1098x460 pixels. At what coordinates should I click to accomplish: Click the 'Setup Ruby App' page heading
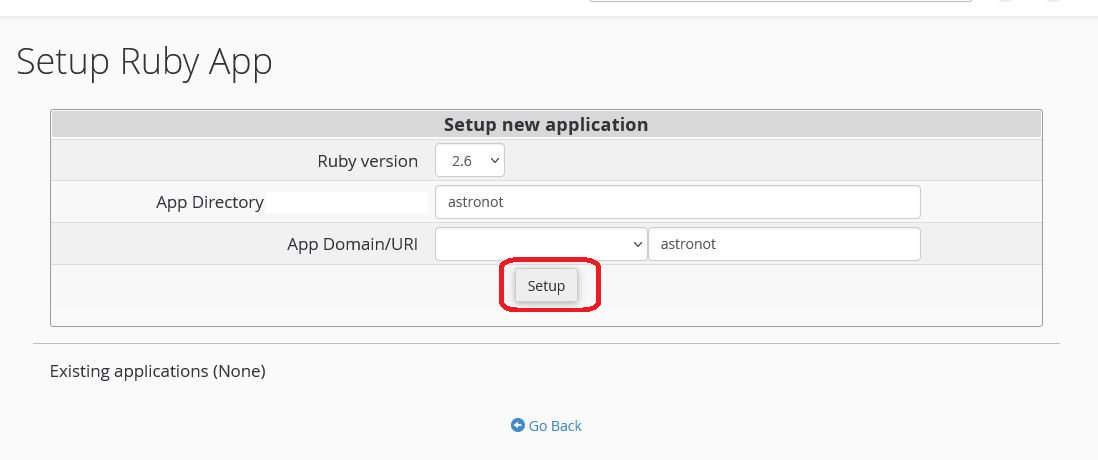click(x=145, y=62)
